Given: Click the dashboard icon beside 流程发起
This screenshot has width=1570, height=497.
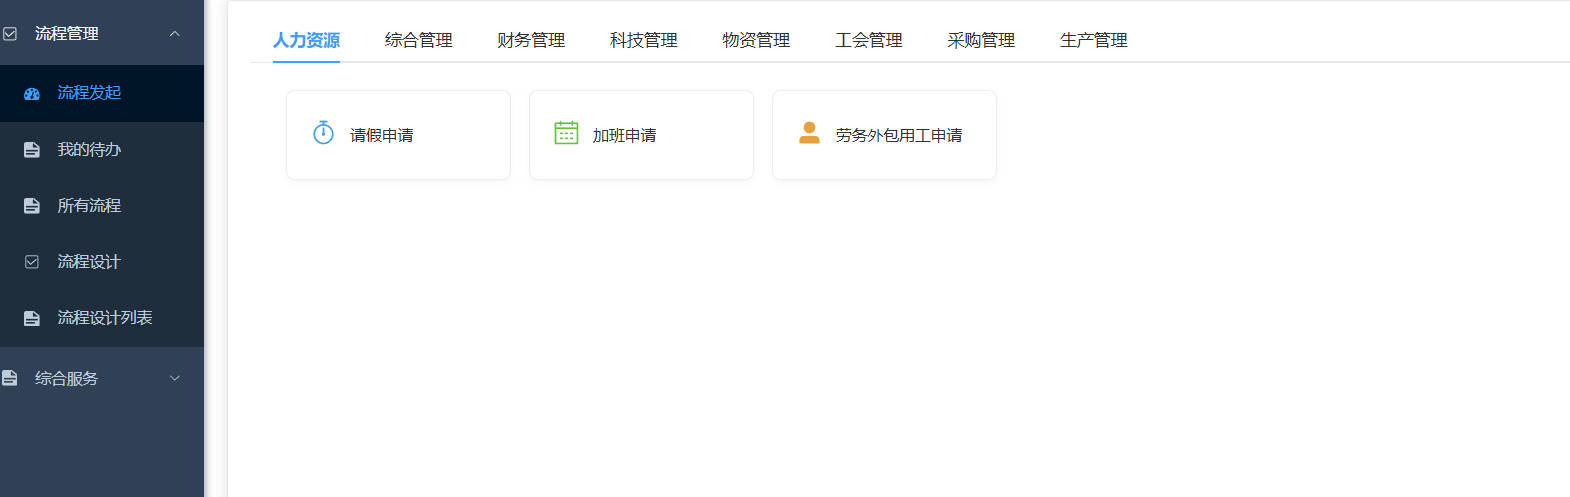Looking at the screenshot, I should pos(32,94).
